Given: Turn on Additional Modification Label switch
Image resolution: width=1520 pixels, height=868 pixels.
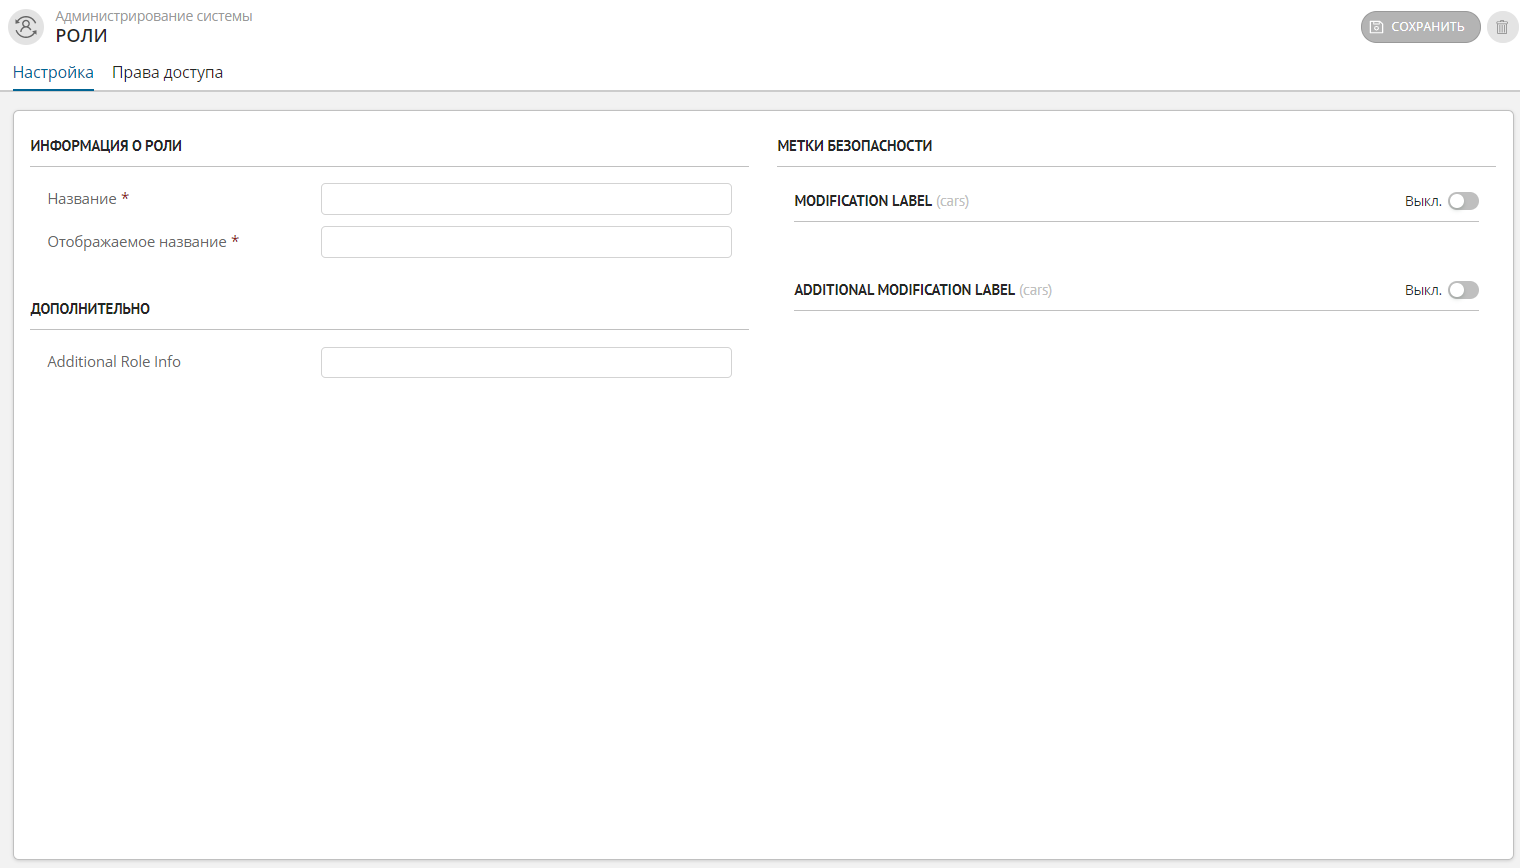Looking at the screenshot, I should tap(1463, 290).
